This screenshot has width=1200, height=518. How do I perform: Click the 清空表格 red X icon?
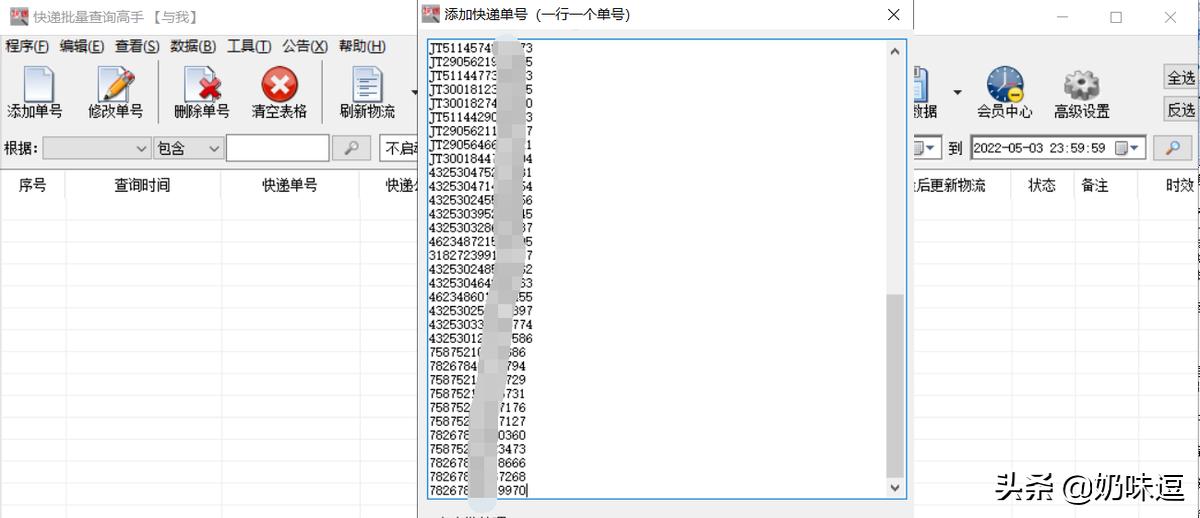(x=279, y=85)
